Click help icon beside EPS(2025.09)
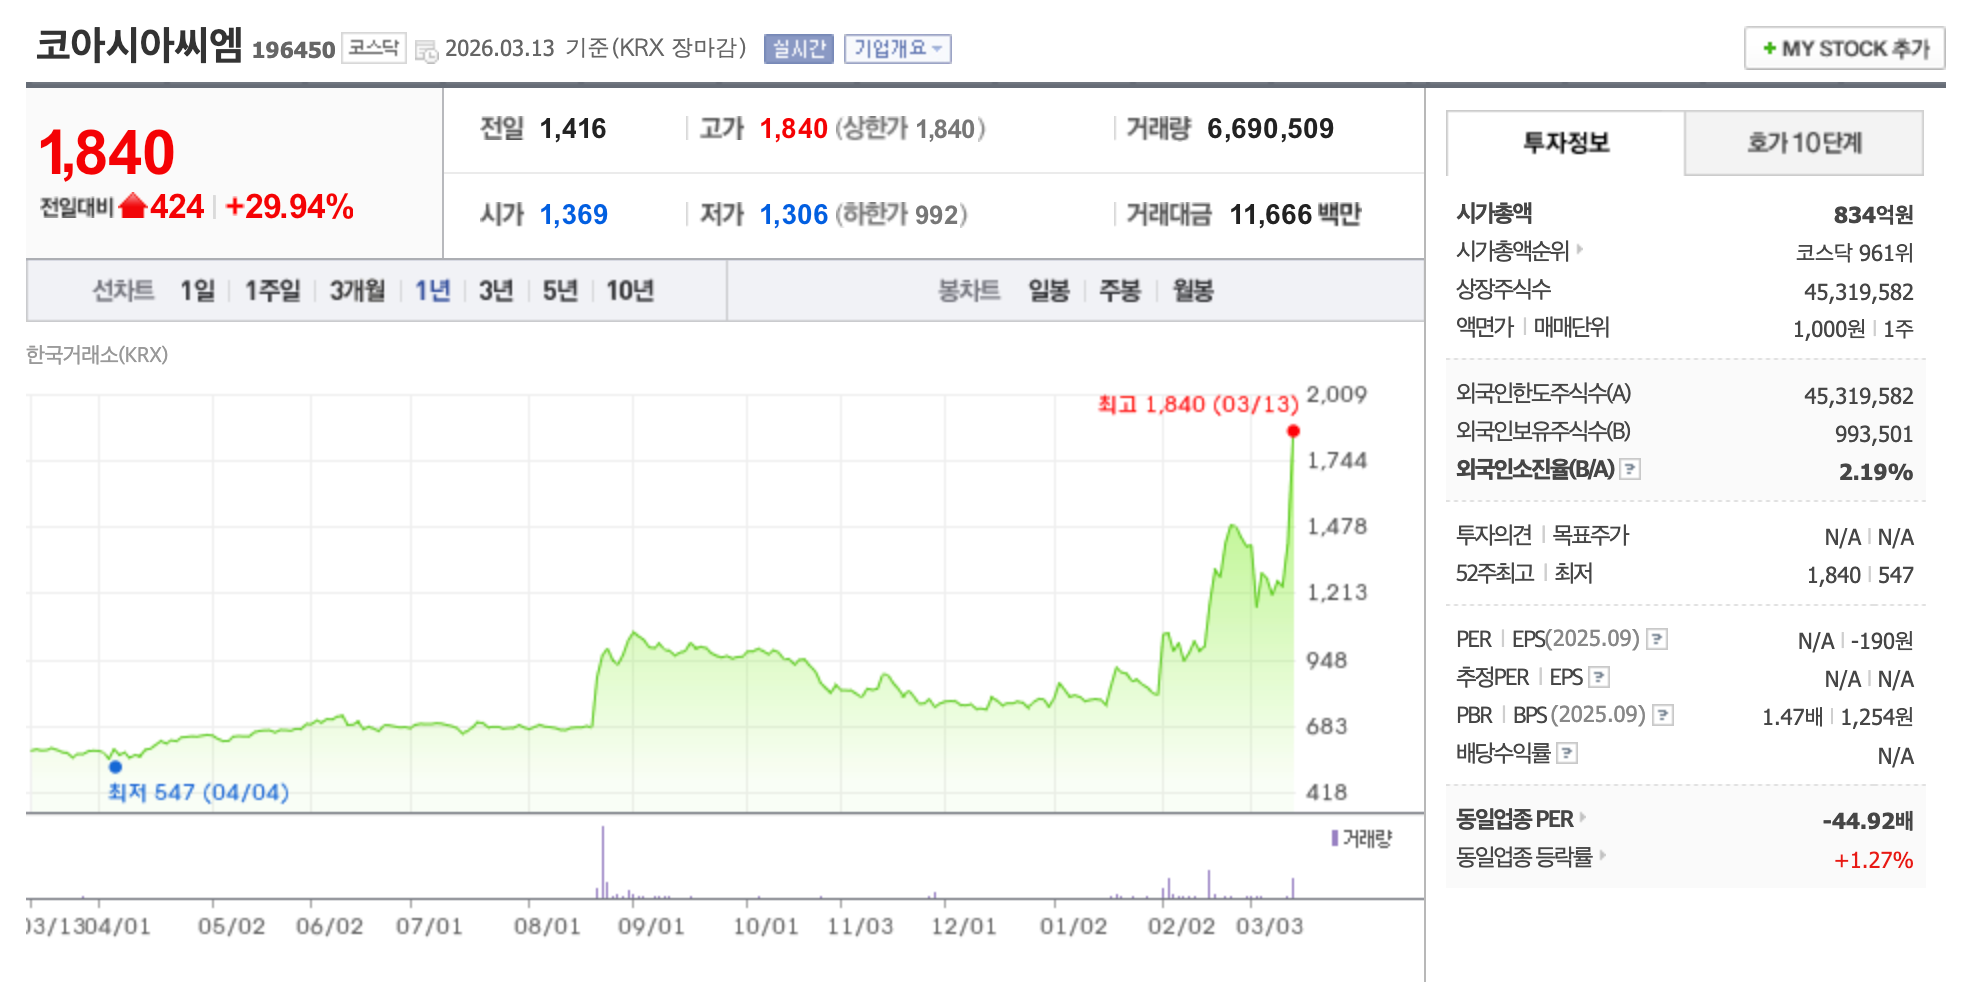Screen dimensions: 1974x982 coord(1657,639)
